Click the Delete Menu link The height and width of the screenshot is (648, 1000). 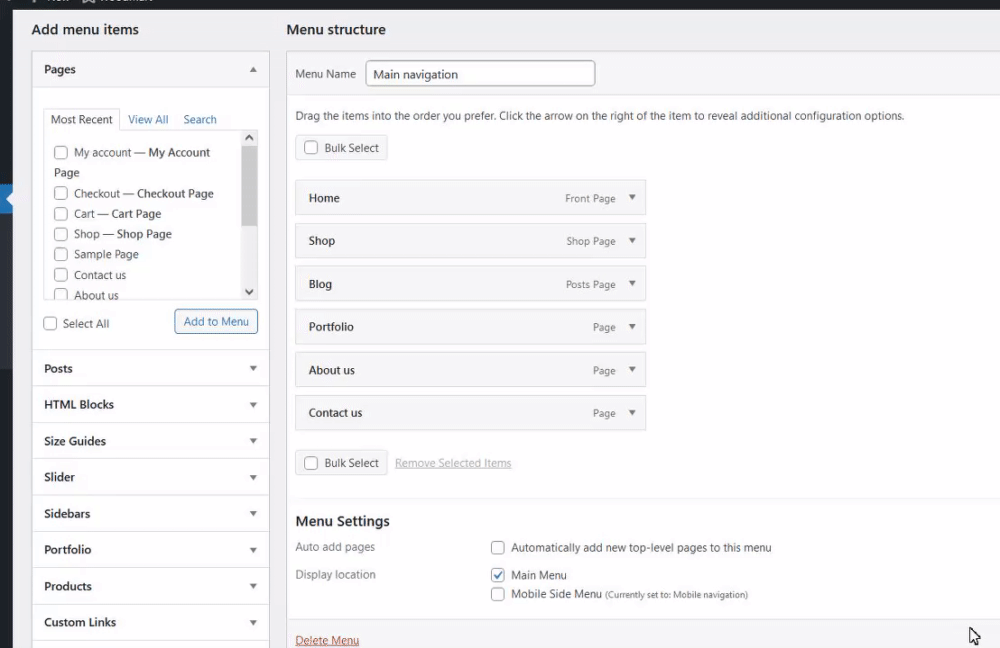pyautogui.click(x=327, y=640)
